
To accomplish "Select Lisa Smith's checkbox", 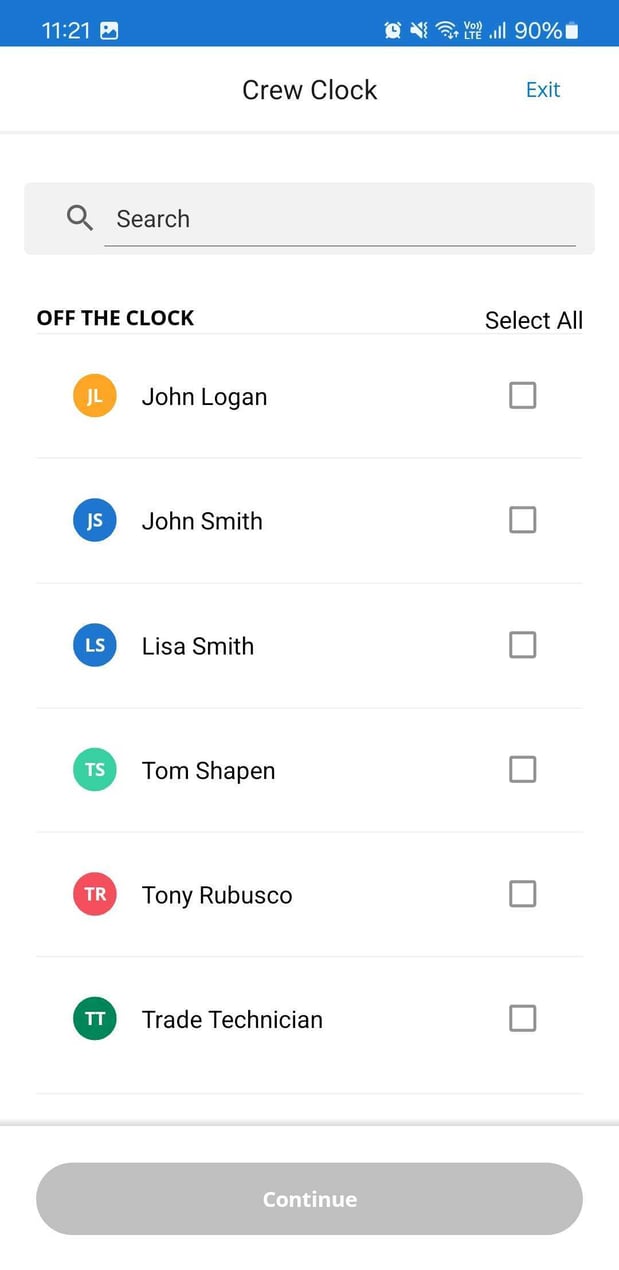I will [522, 645].
